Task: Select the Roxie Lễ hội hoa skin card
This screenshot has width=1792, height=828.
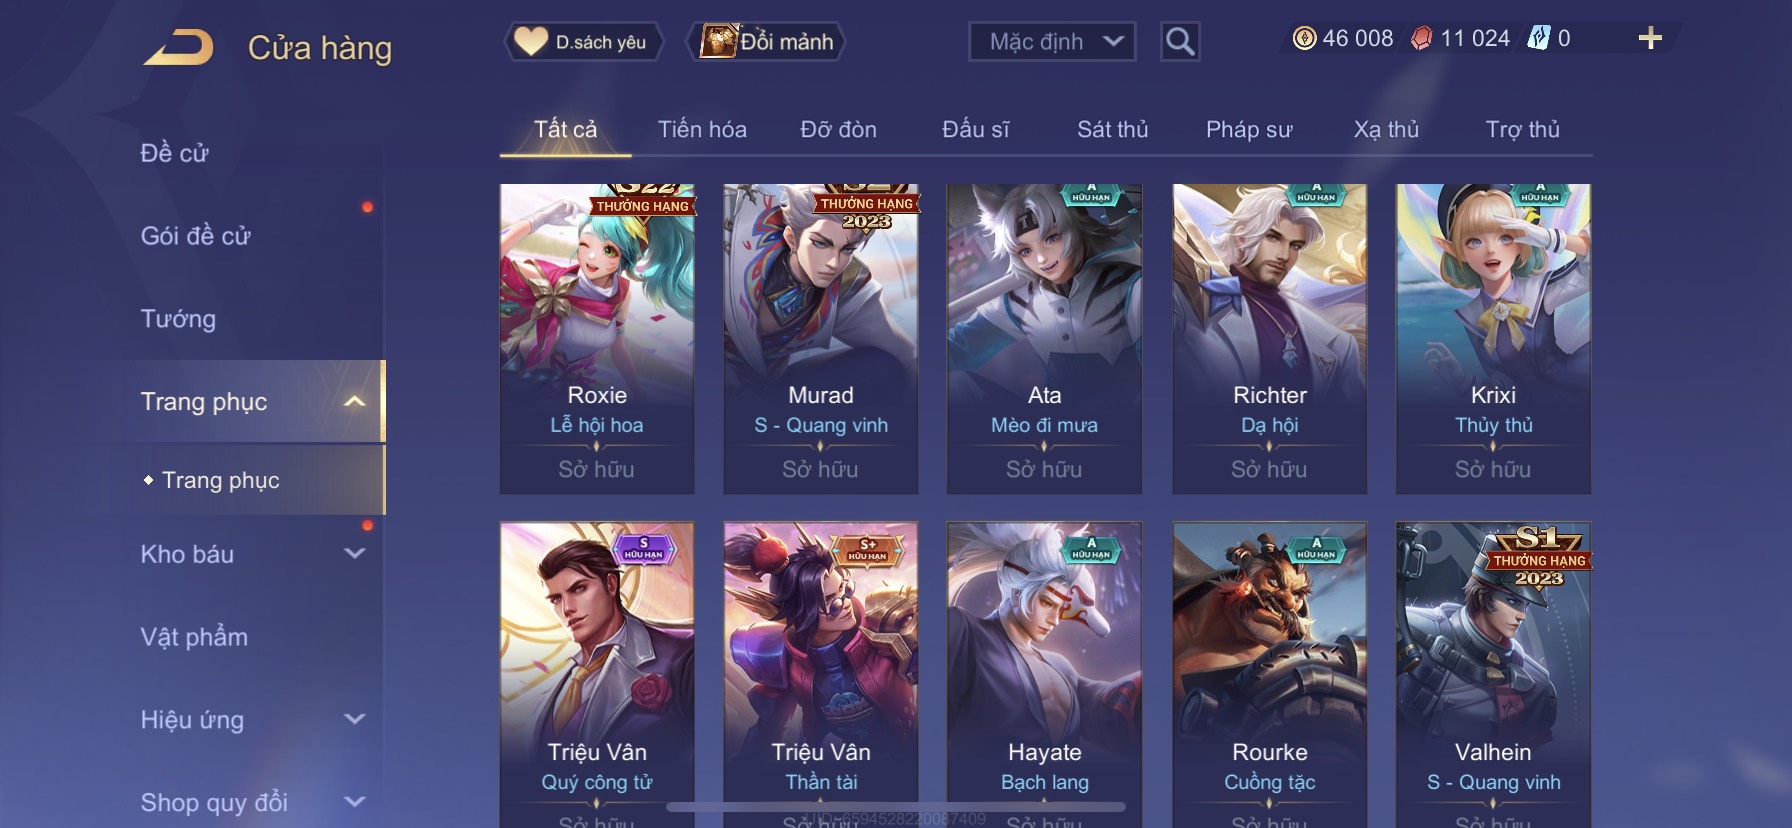Action: click(597, 339)
